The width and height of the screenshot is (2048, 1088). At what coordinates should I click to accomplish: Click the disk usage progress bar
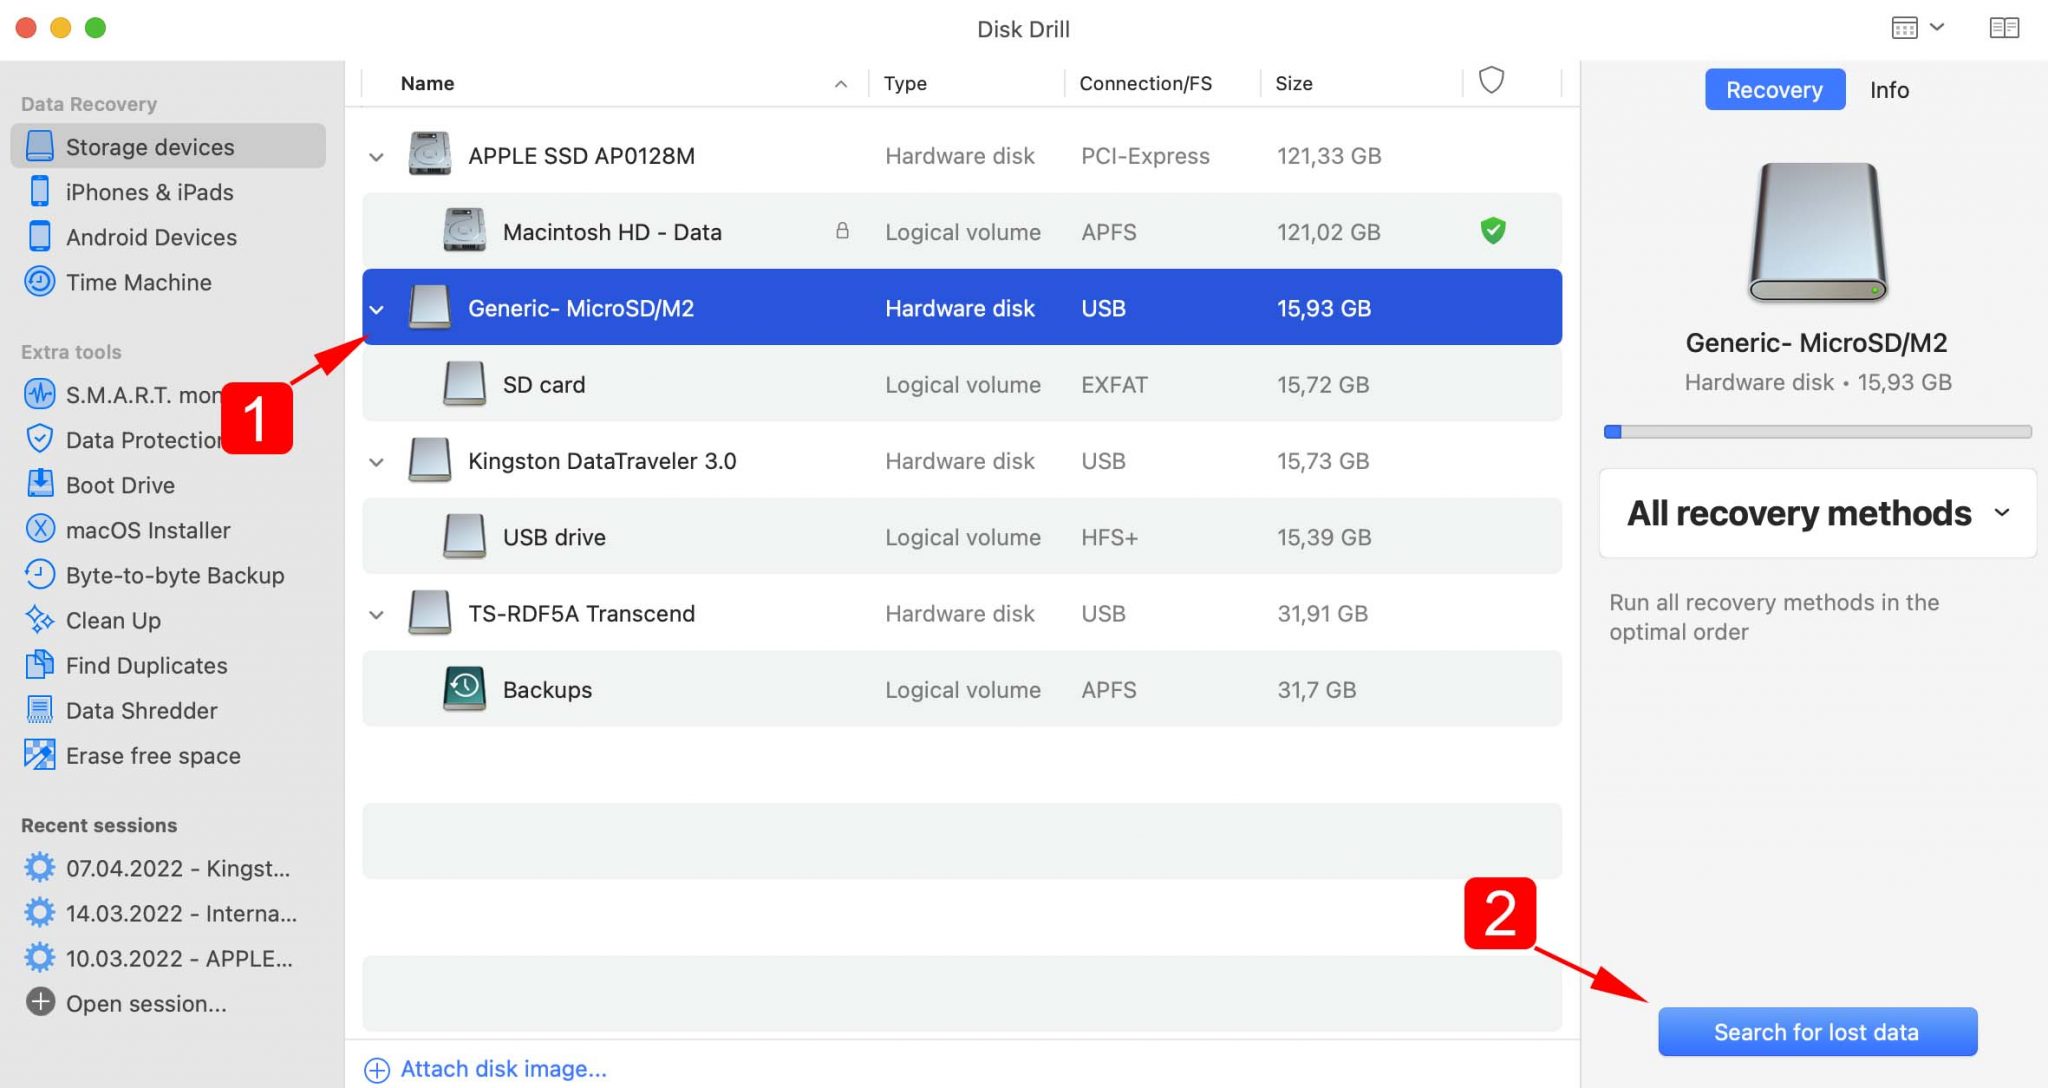tap(1817, 432)
